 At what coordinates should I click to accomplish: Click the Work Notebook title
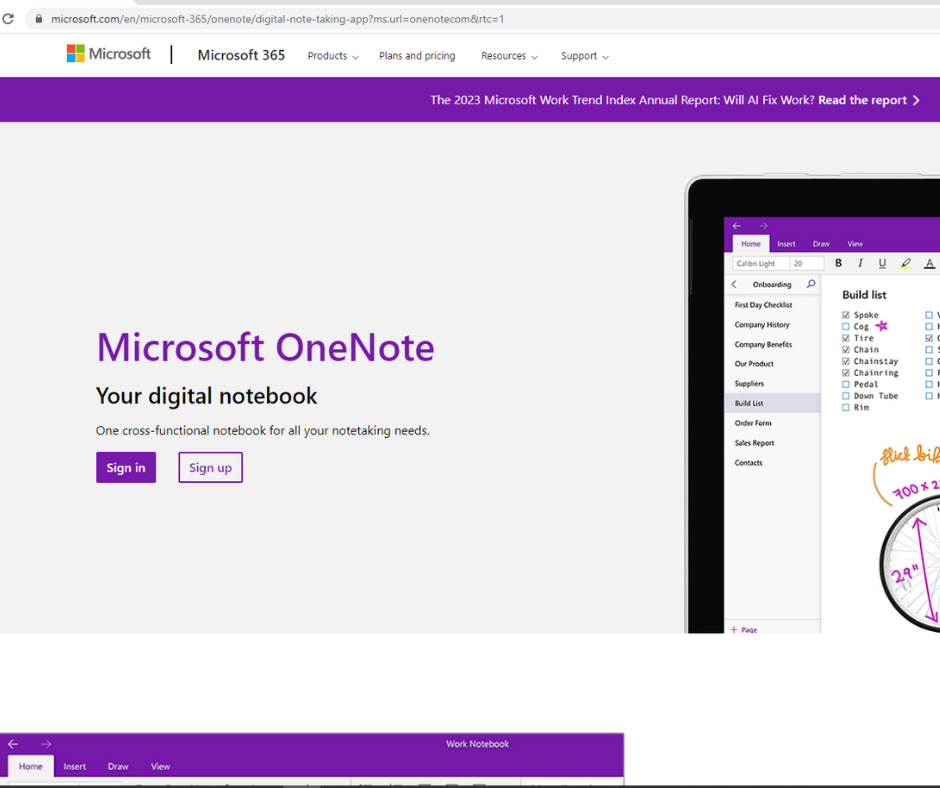[477, 744]
